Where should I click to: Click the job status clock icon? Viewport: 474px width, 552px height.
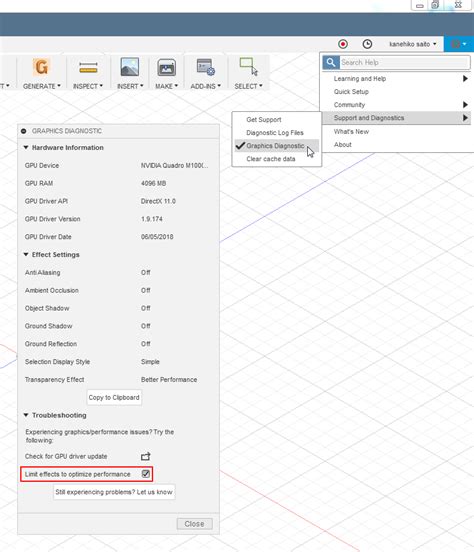(367, 44)
